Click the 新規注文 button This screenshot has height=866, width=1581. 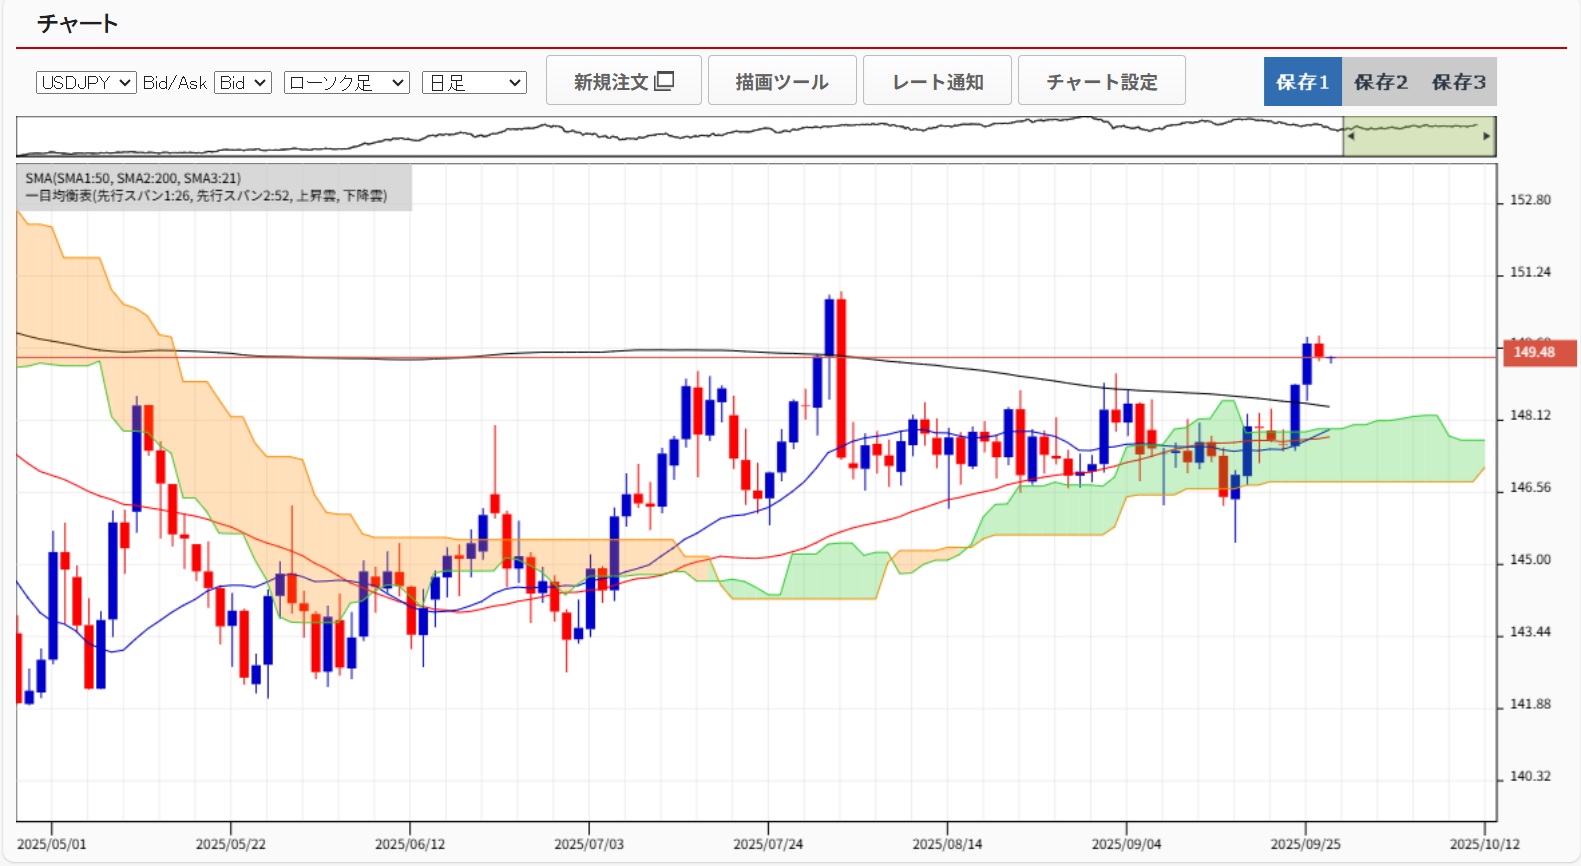623,81
